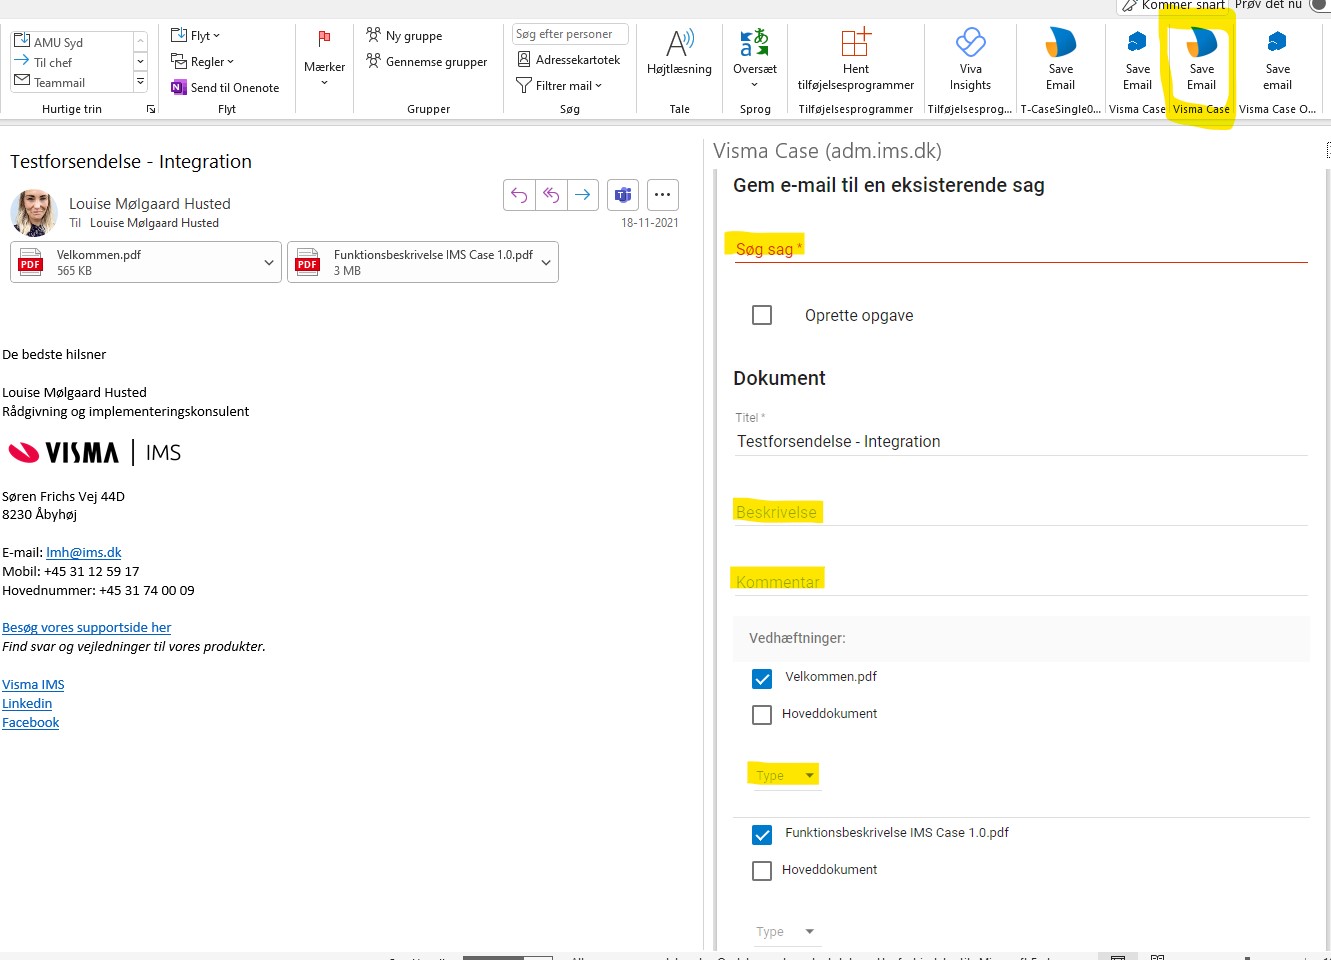
Task: Click the Titel field
Action: pyautogui.click(x=1021, y=441)
